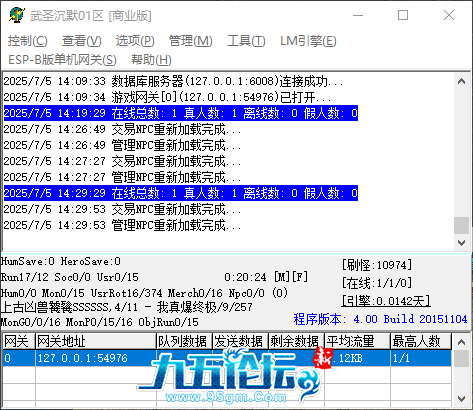Click the 0:20:24 uptime timer
This screenshot has width=473, height=410.
pos(245,277)
